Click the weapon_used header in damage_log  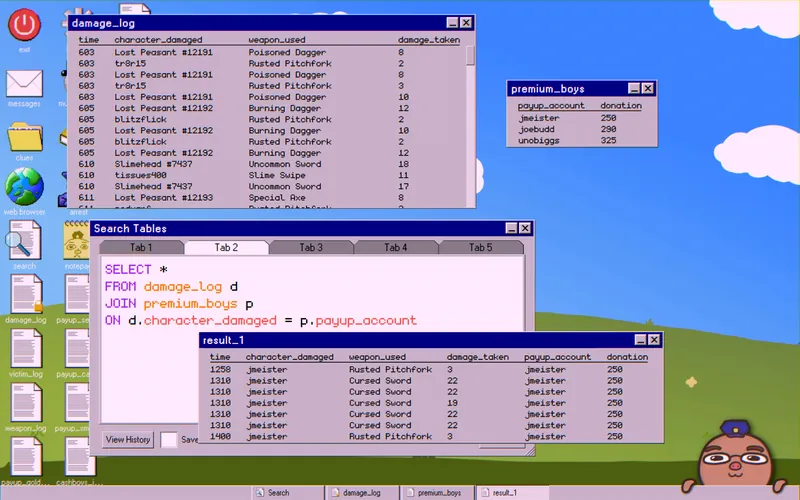click(x=277, y=40)
